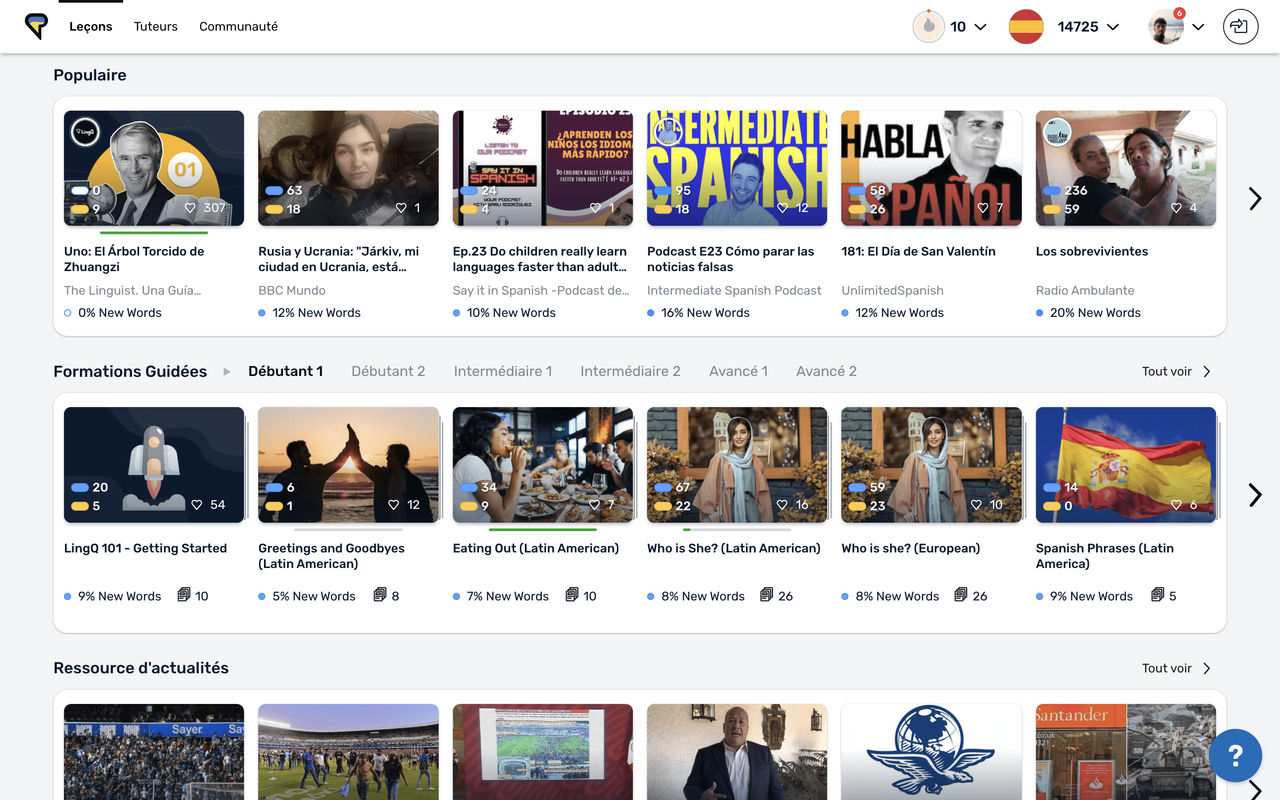This screenshot has width=1280, height=800.
Task: Show next Formations Guidées courses arrow
Action: tap(1255, 494)
